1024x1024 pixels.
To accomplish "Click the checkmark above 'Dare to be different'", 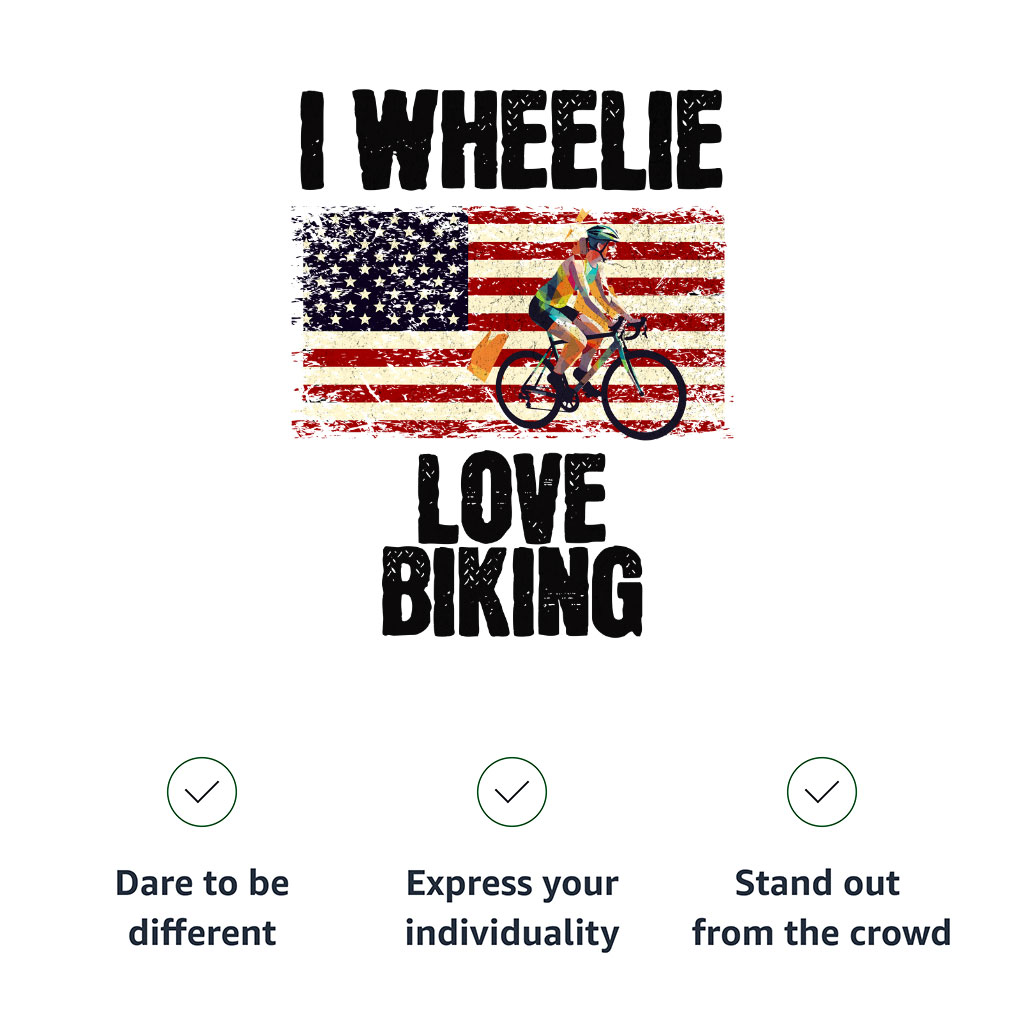I will tap(202, 792).
